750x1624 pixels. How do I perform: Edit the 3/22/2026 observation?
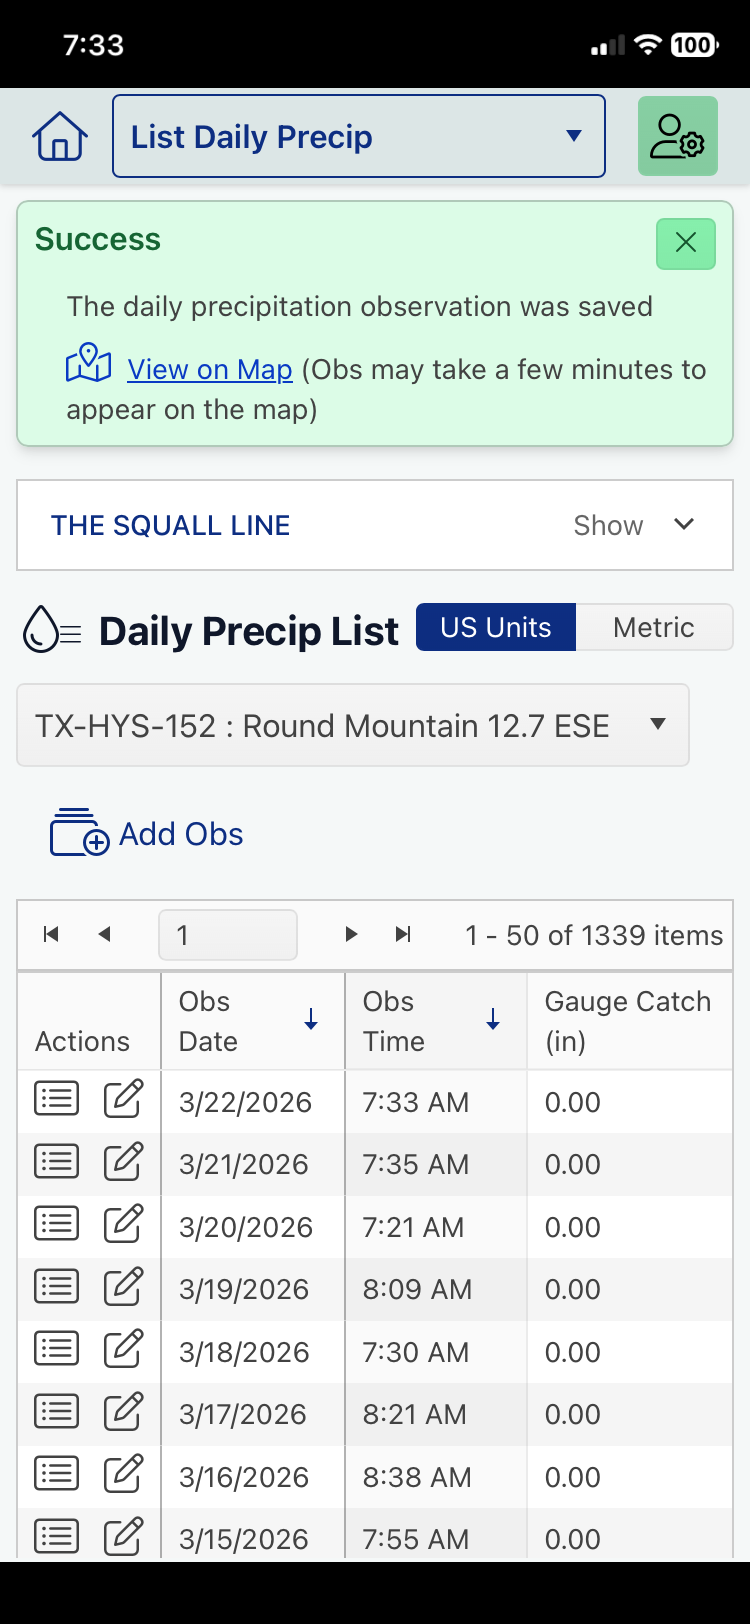point(123,1099)
